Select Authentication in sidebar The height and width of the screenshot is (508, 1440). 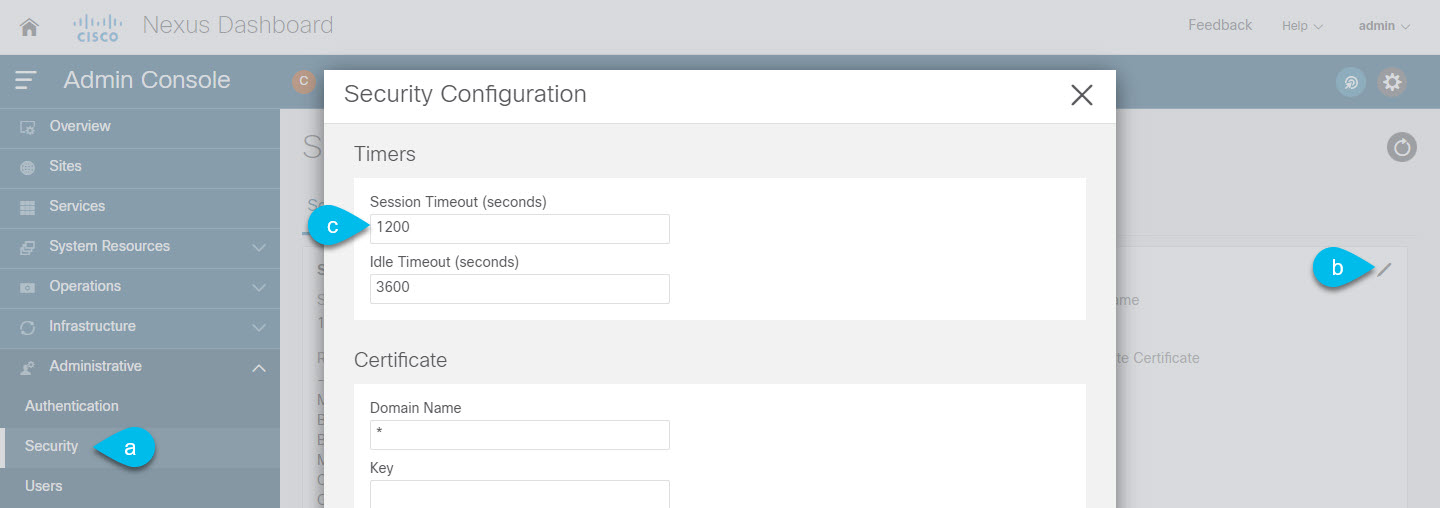(x=72, y=406)
